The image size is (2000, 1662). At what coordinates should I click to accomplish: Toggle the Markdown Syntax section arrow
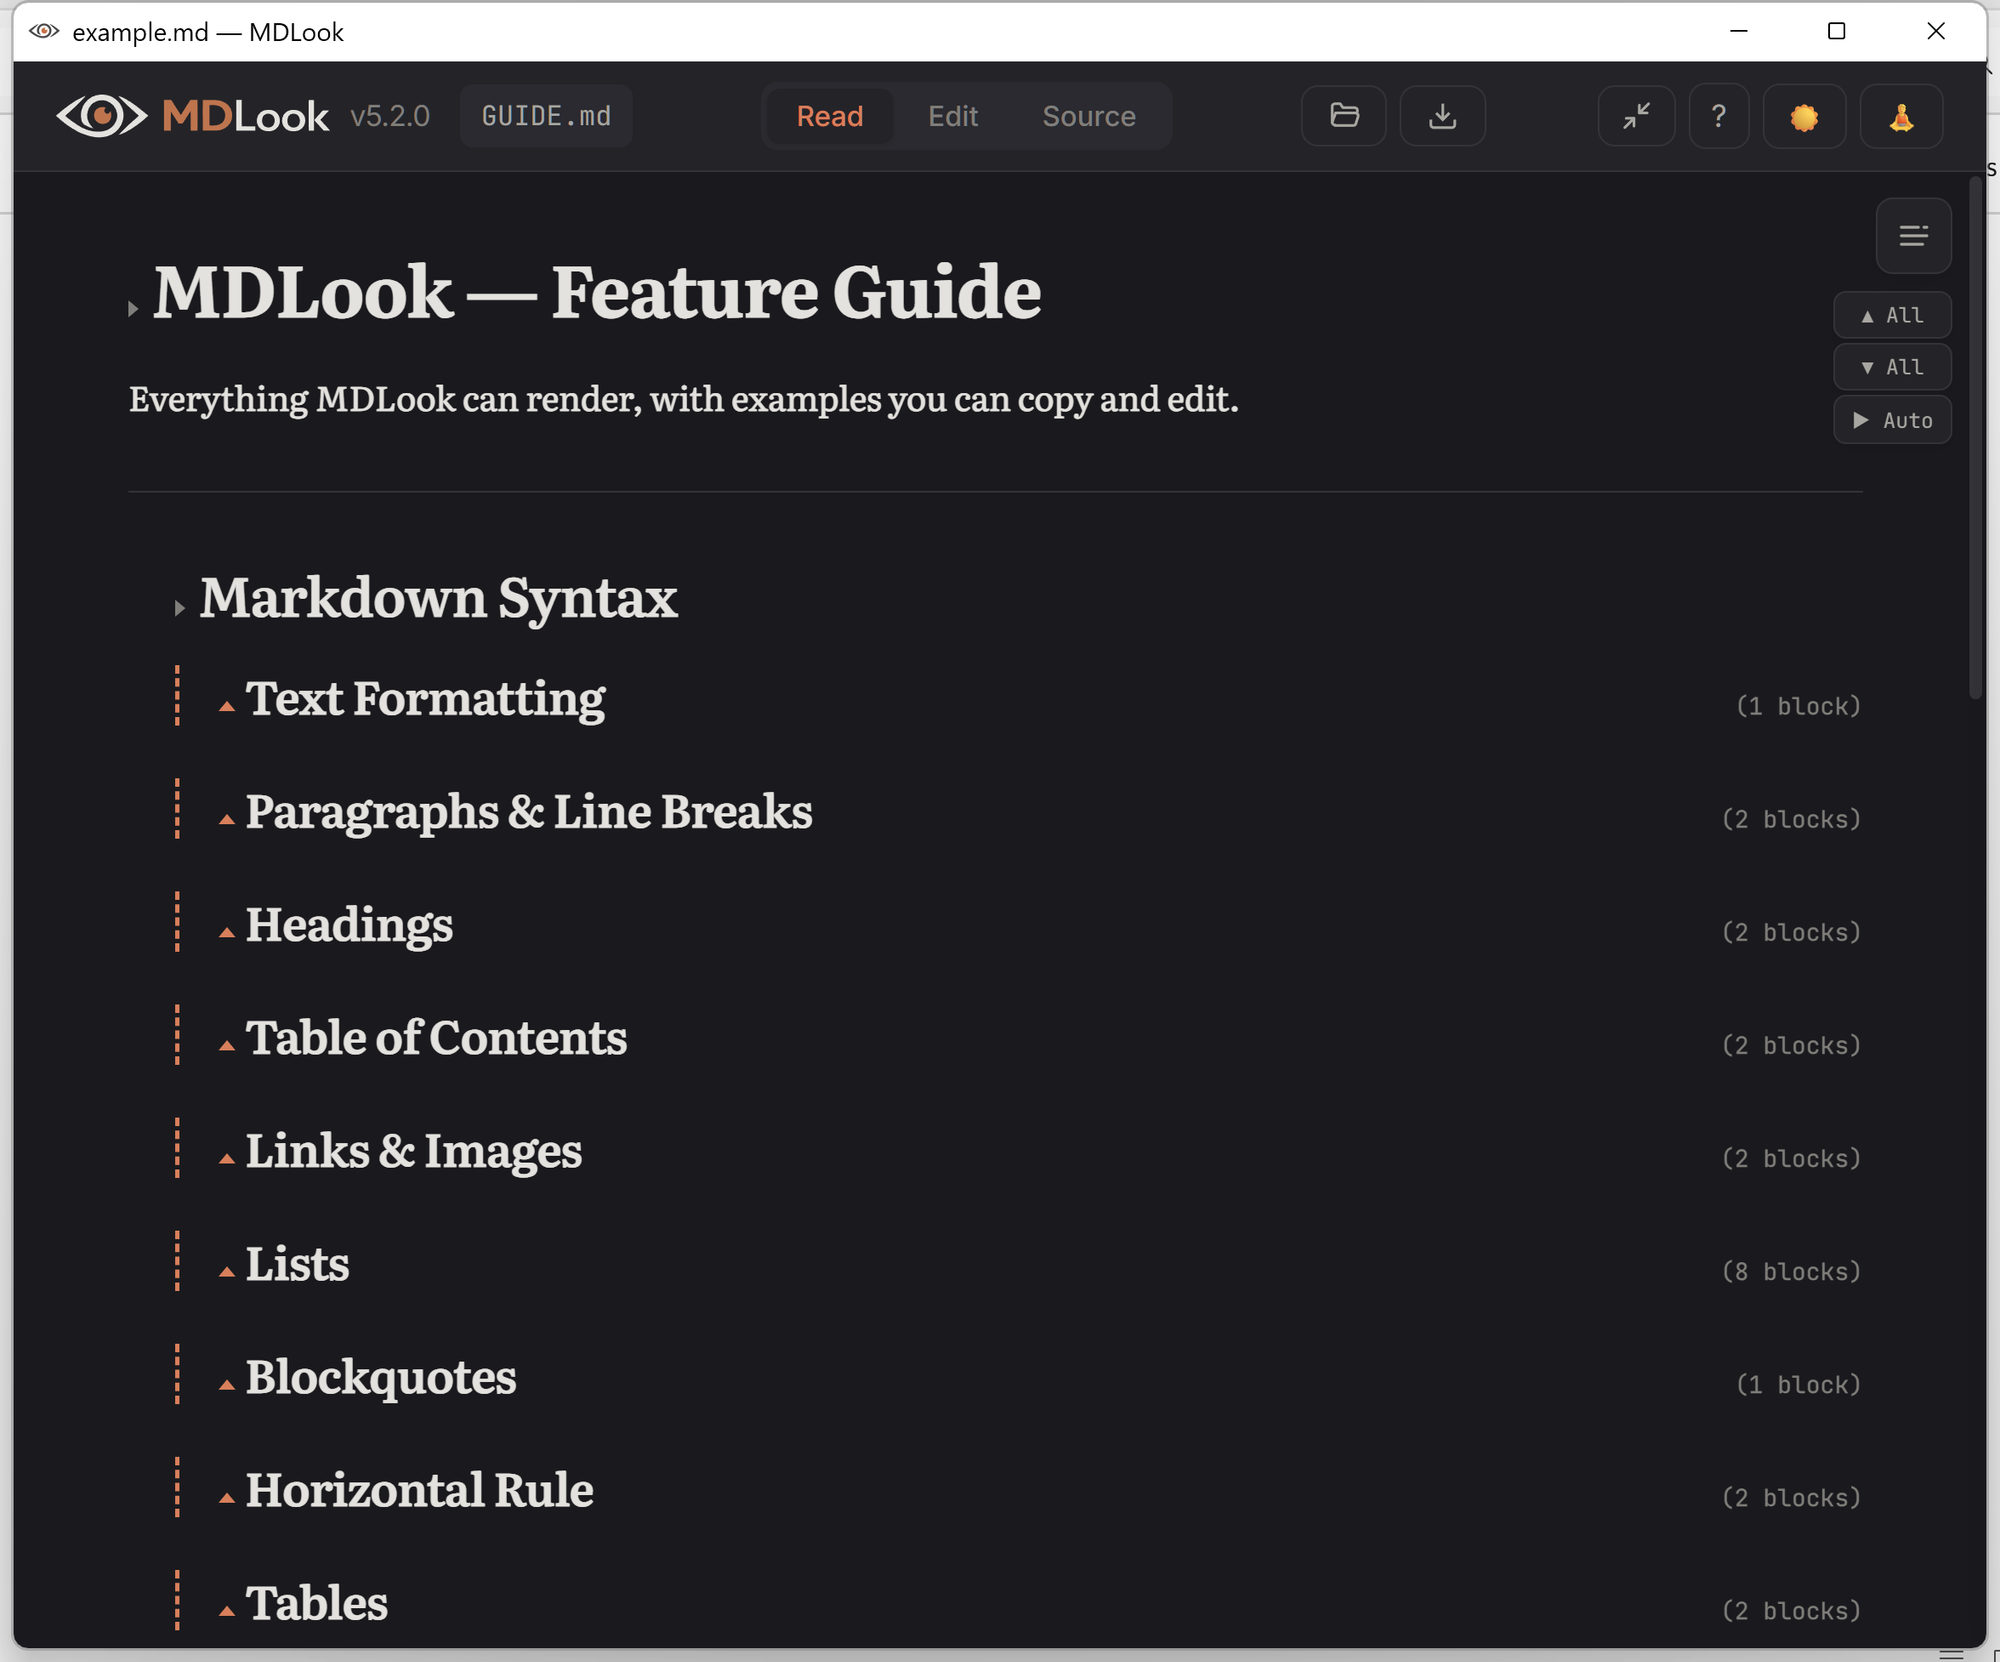click(x=179, y=608)
